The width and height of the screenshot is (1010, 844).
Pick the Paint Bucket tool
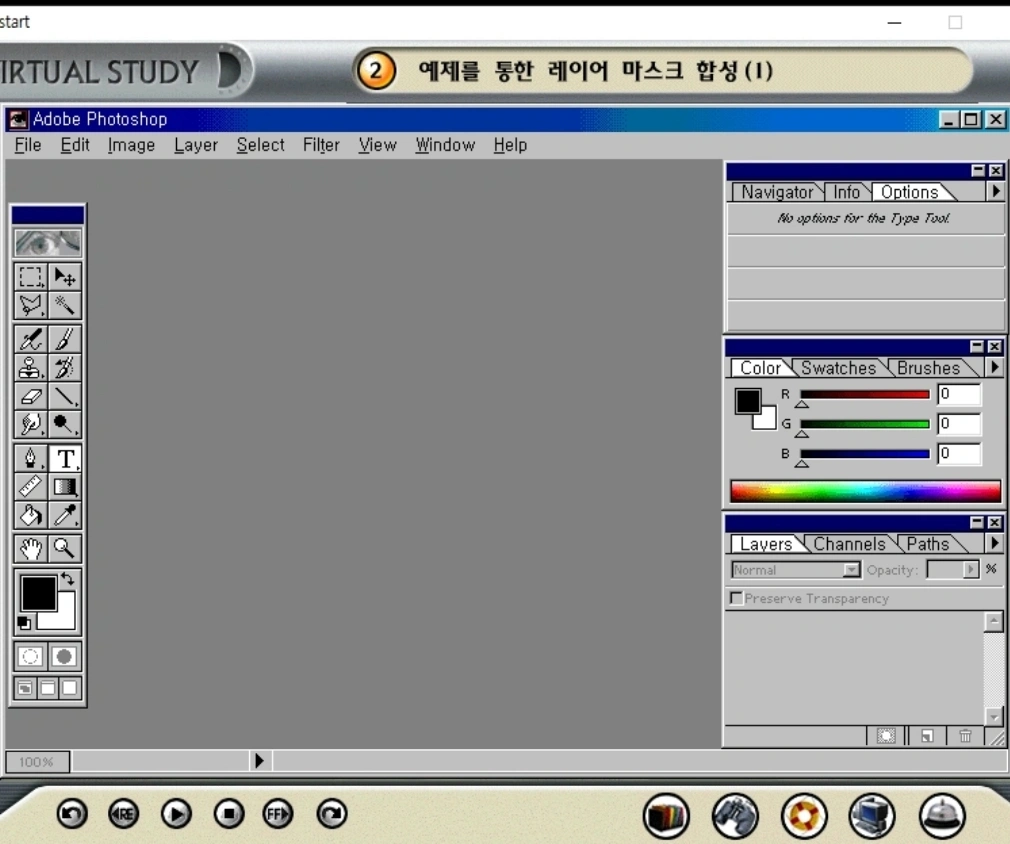31,515
